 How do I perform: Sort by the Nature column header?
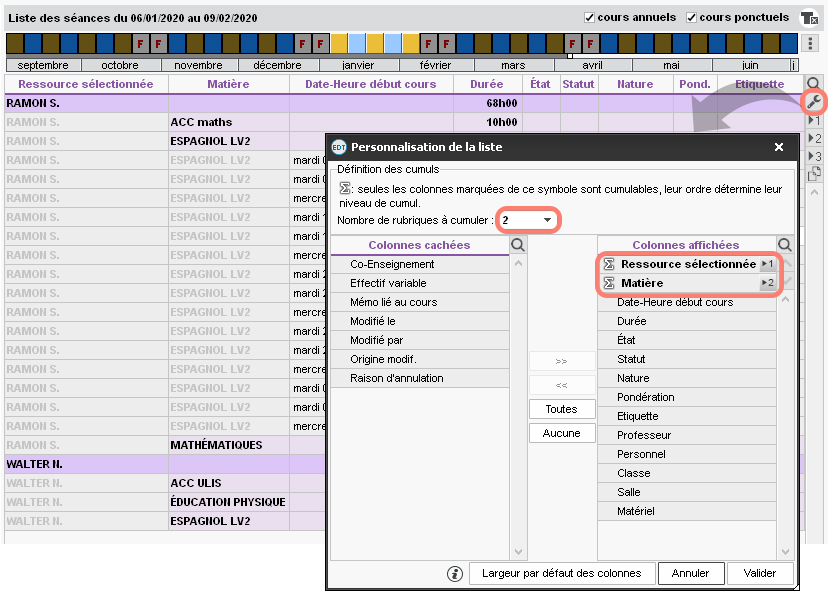tap(635, 84)
